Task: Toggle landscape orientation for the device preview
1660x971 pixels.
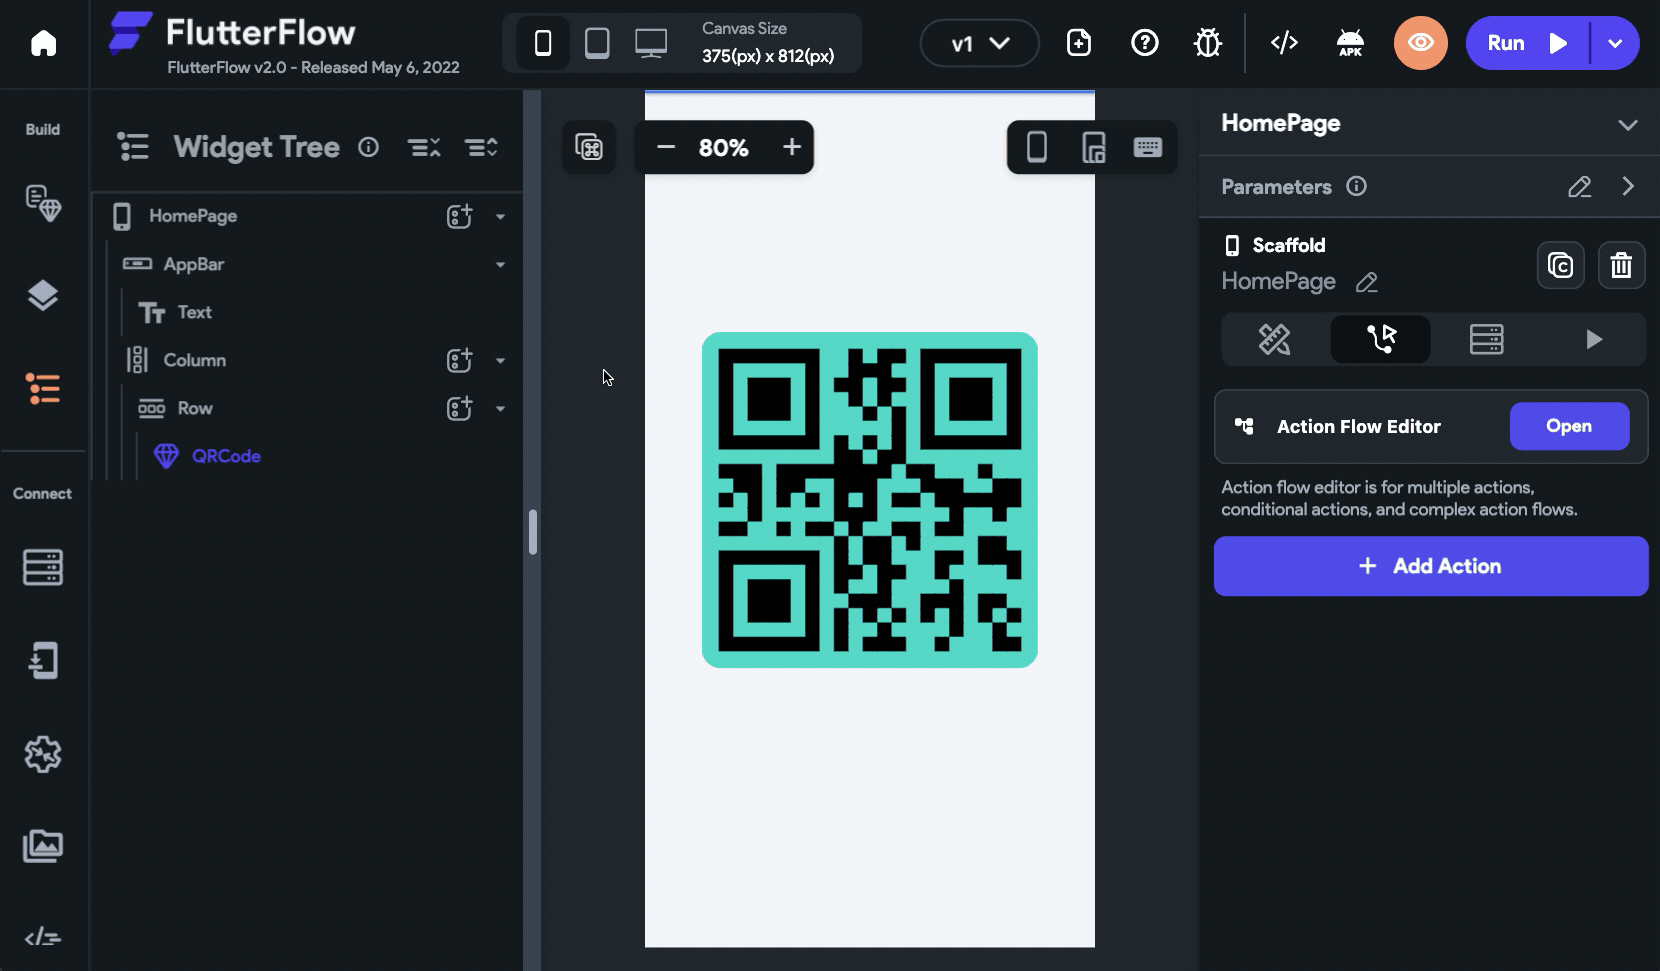Action: click(1093, 147)
